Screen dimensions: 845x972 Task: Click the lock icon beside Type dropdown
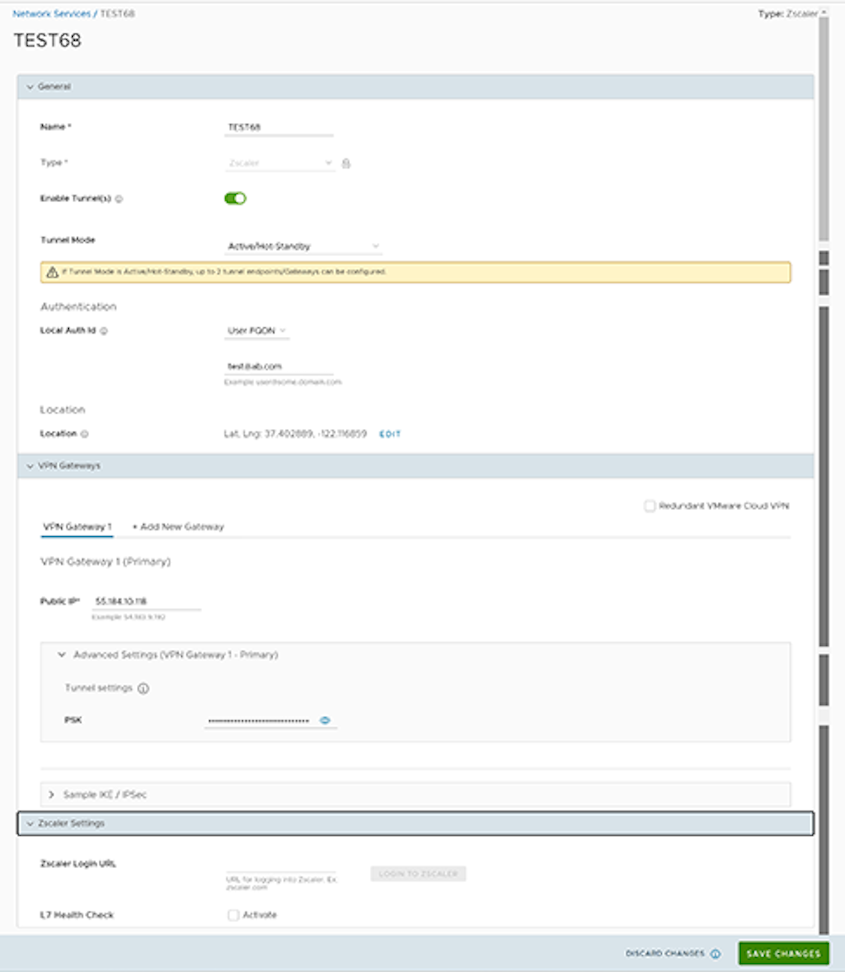point(346,163)
